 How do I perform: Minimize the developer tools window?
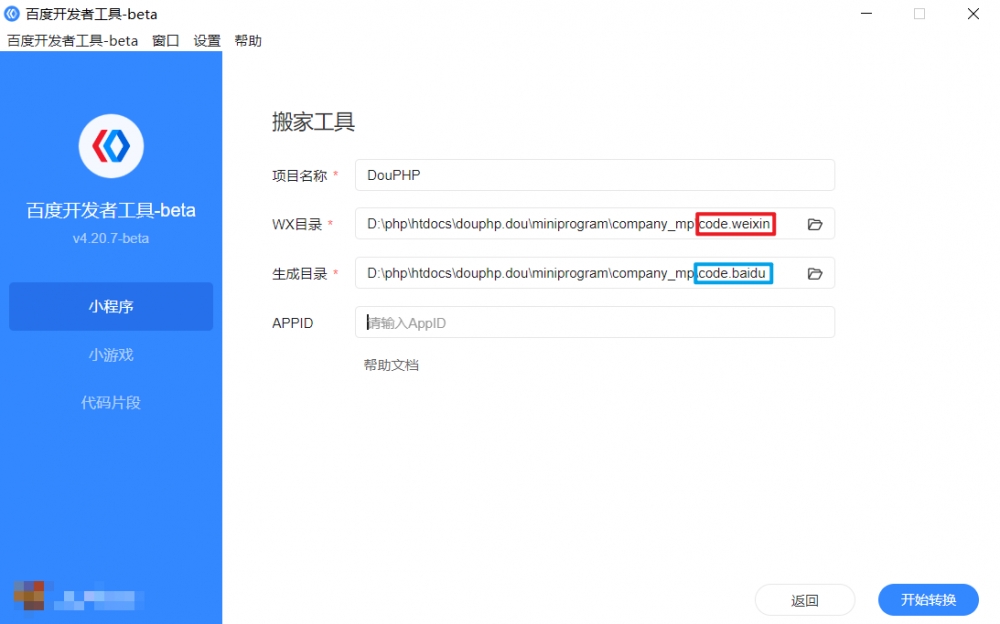(x=866, y=13)
